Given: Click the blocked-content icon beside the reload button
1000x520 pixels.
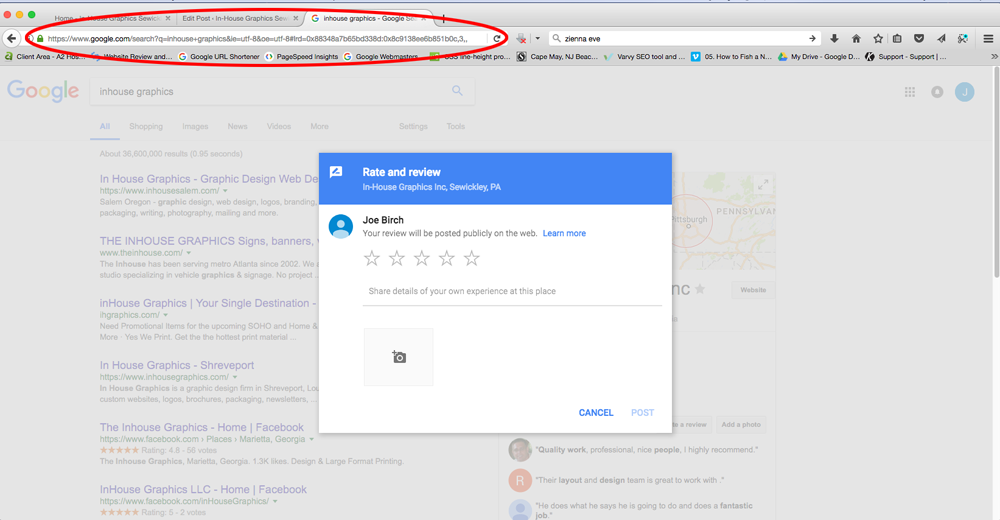Looking at the screenshot, I should (521, 39).
